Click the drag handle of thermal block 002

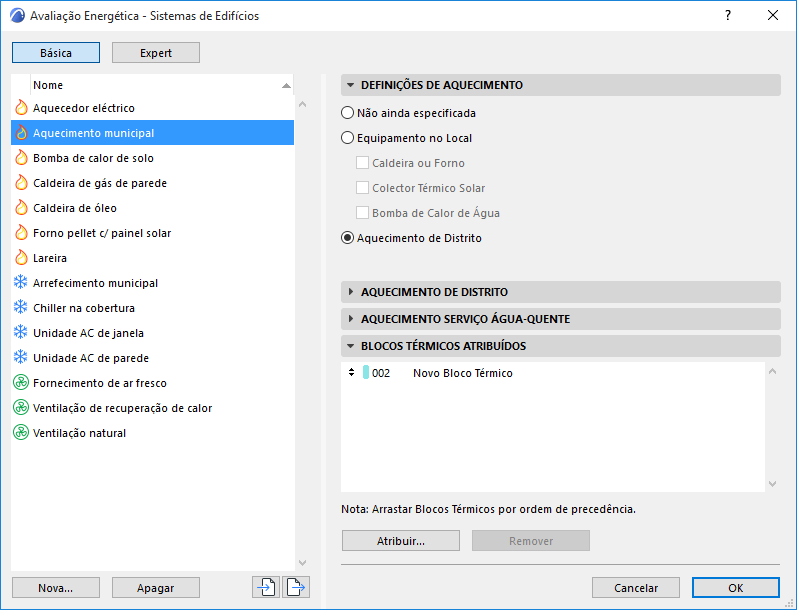tap(351, 373)
